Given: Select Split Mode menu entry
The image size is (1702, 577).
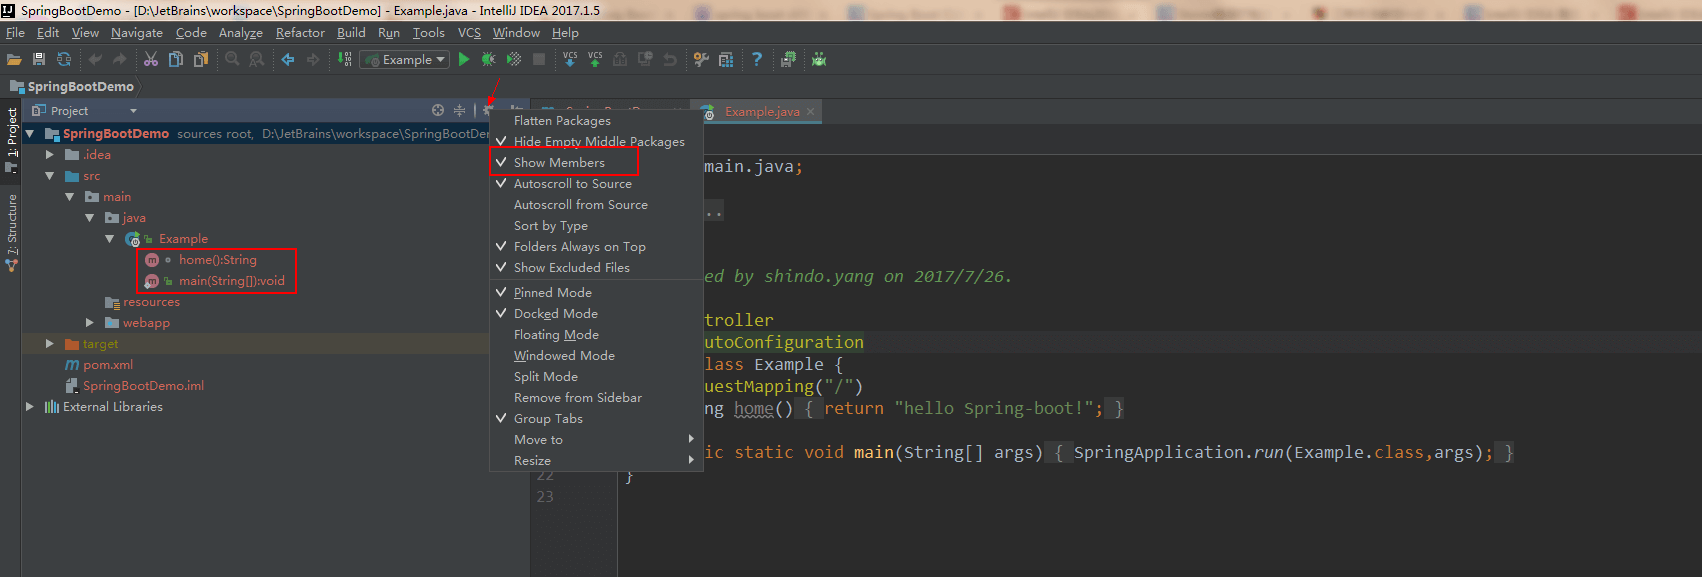Looking at the screenshot, I should (596, 377).
